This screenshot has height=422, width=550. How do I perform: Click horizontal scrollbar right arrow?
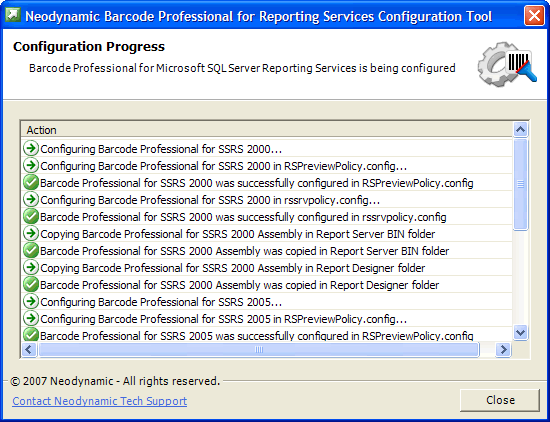click(503, 349)
